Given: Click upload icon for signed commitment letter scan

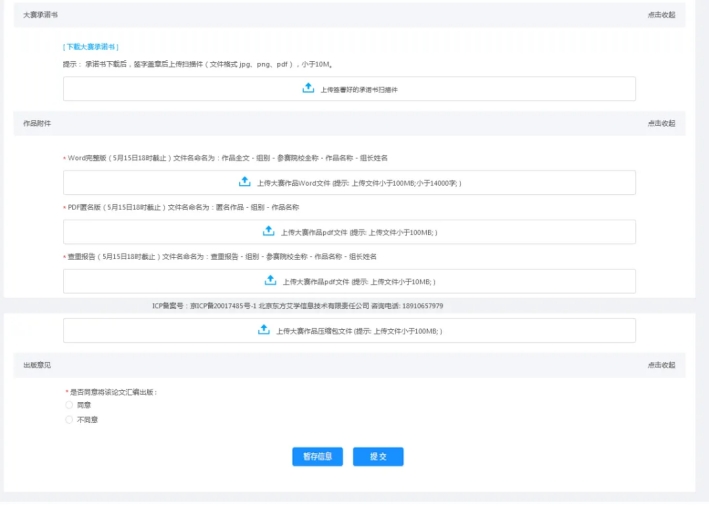Looking at the screenshot, I should tap(308, 89).
